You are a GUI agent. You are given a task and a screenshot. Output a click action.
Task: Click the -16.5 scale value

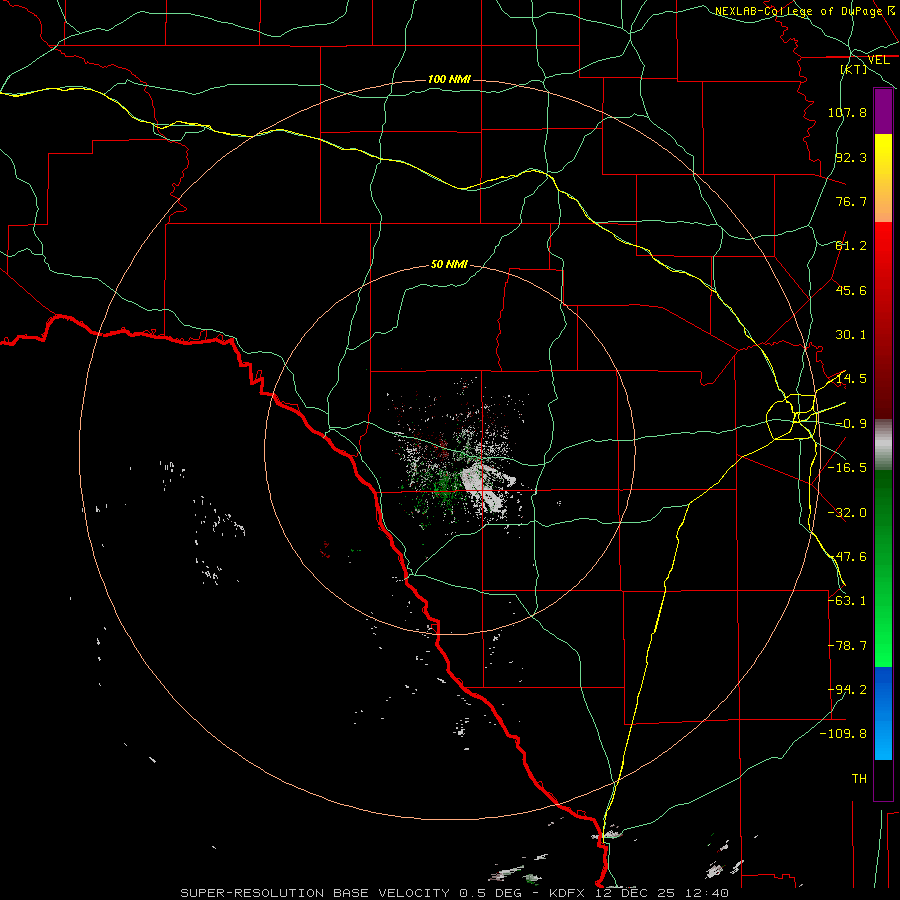click(x=847, y=468)
